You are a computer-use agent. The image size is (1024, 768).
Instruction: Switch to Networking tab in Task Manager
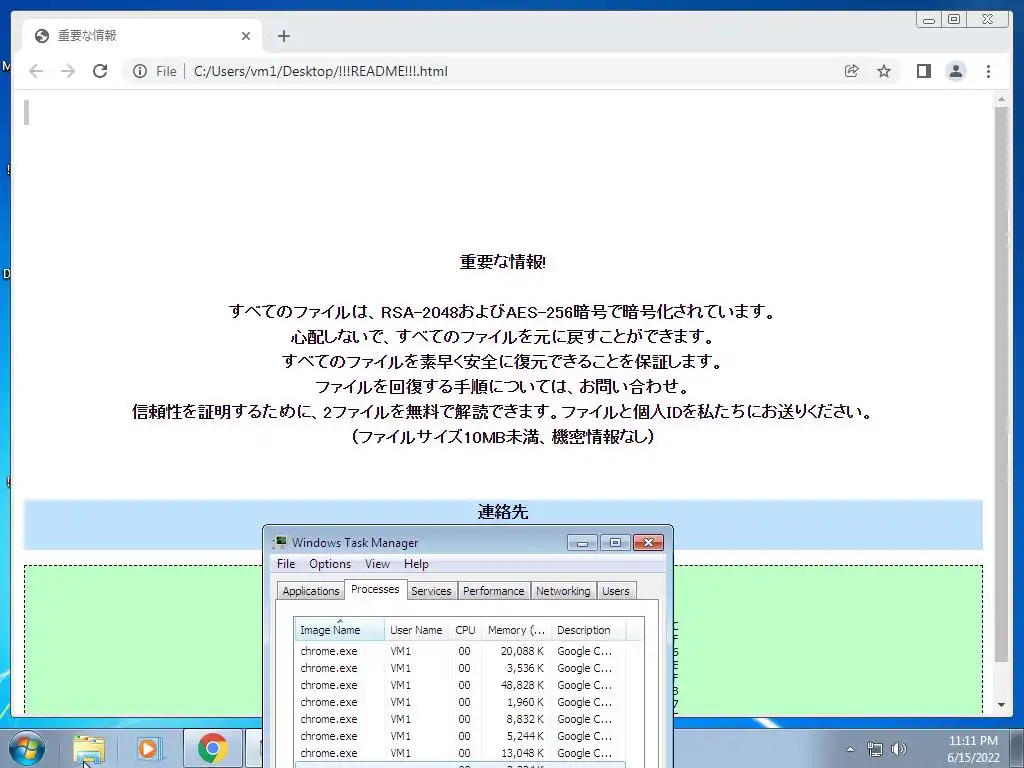[x=563, y=591]
